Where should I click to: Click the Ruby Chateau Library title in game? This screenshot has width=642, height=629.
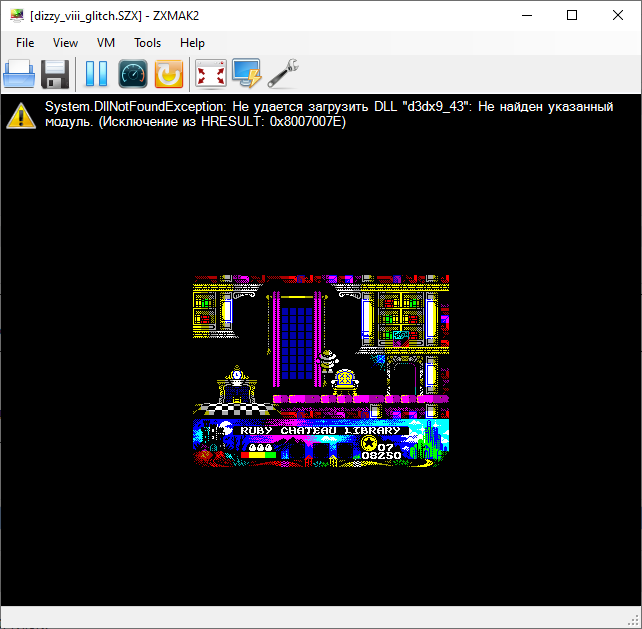point(321,430)
